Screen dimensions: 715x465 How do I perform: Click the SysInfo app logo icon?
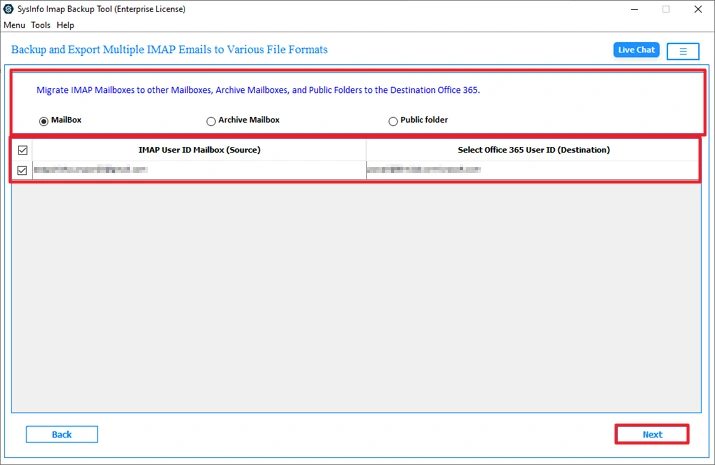click(x=8, y=9)
